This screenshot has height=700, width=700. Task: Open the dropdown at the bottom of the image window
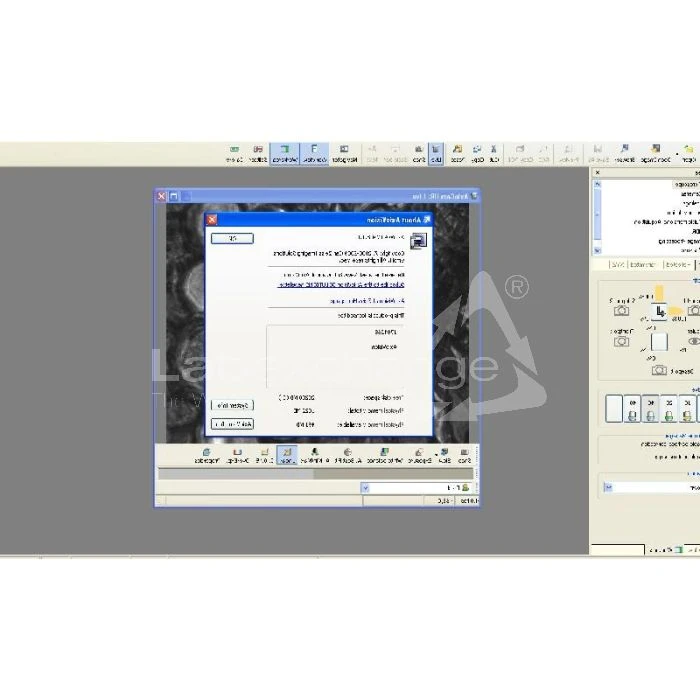(364, 487)
